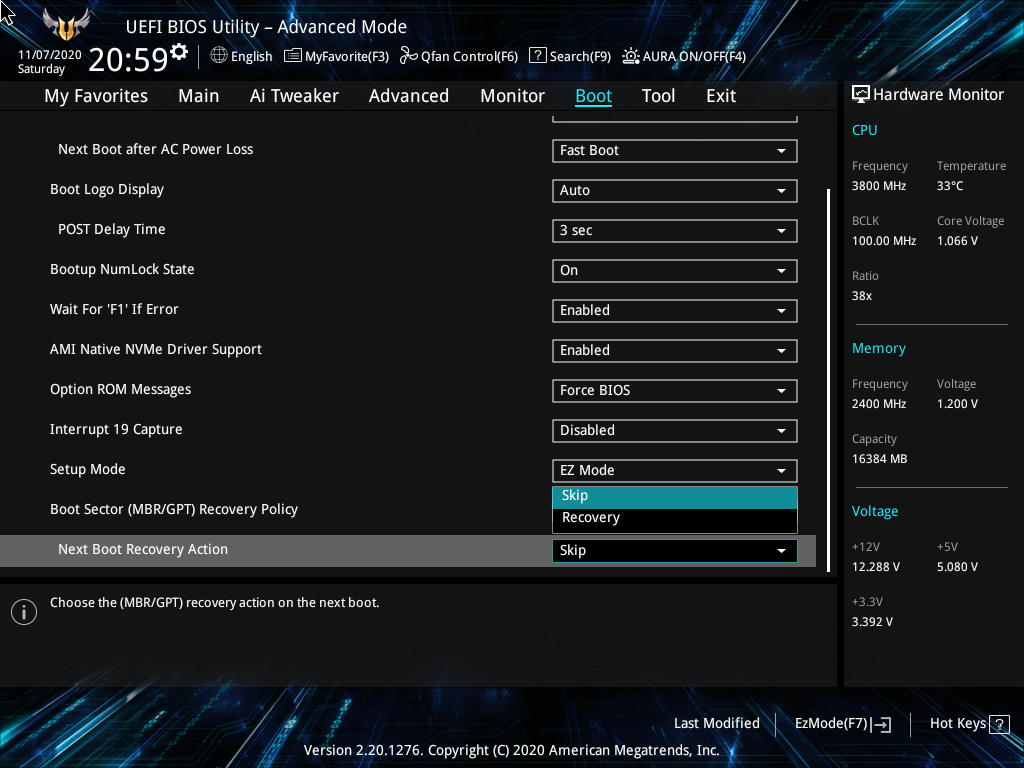
Task: Open the Bootup NumLock State dropdown
Action: click(x=675, y=270)
